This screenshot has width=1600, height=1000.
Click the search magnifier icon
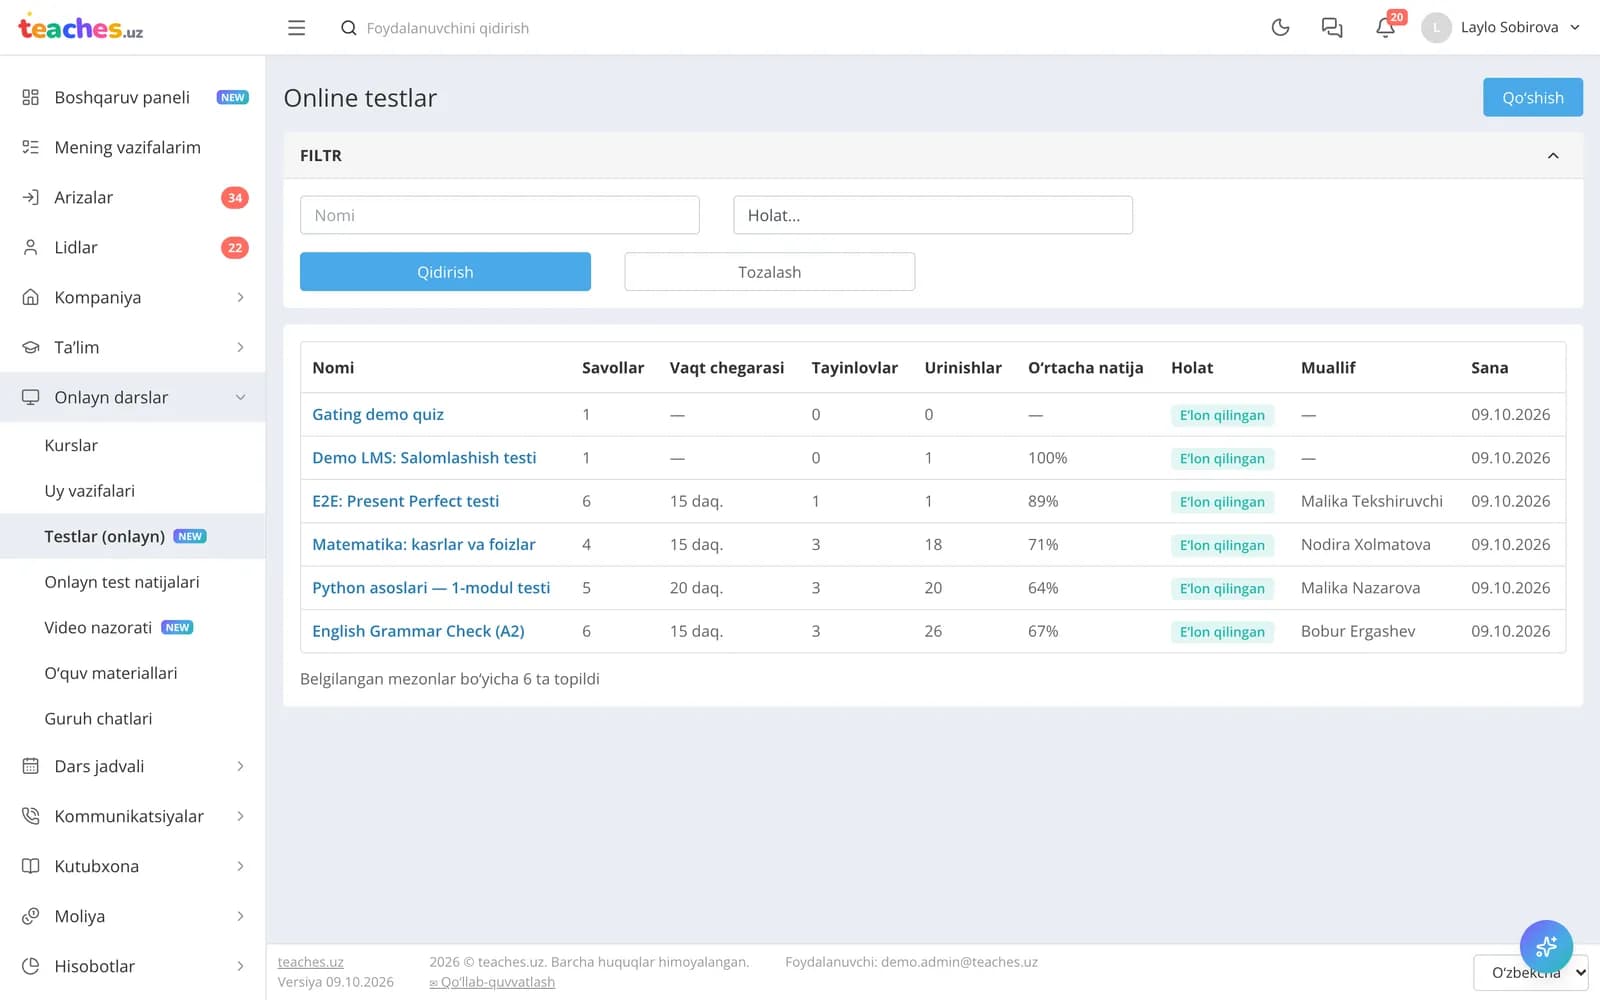(348, 28)
